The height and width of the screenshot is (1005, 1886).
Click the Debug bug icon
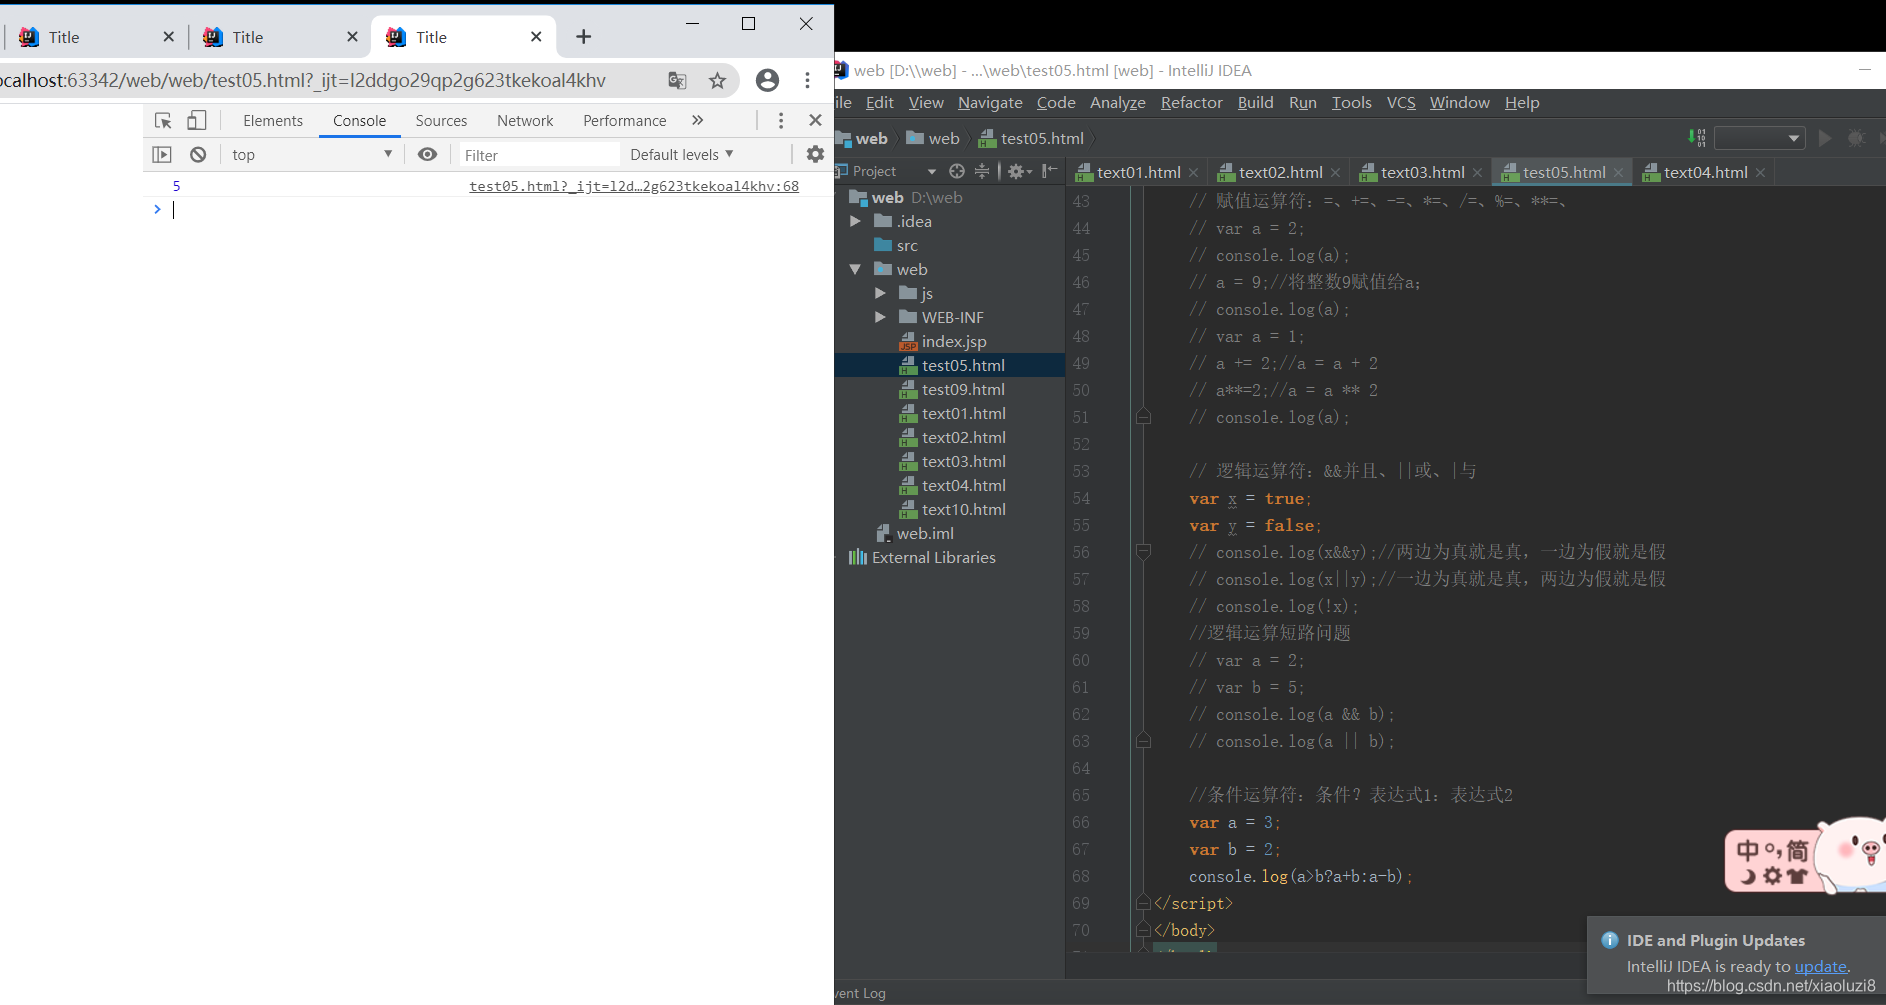click(x=1856, y=138)
